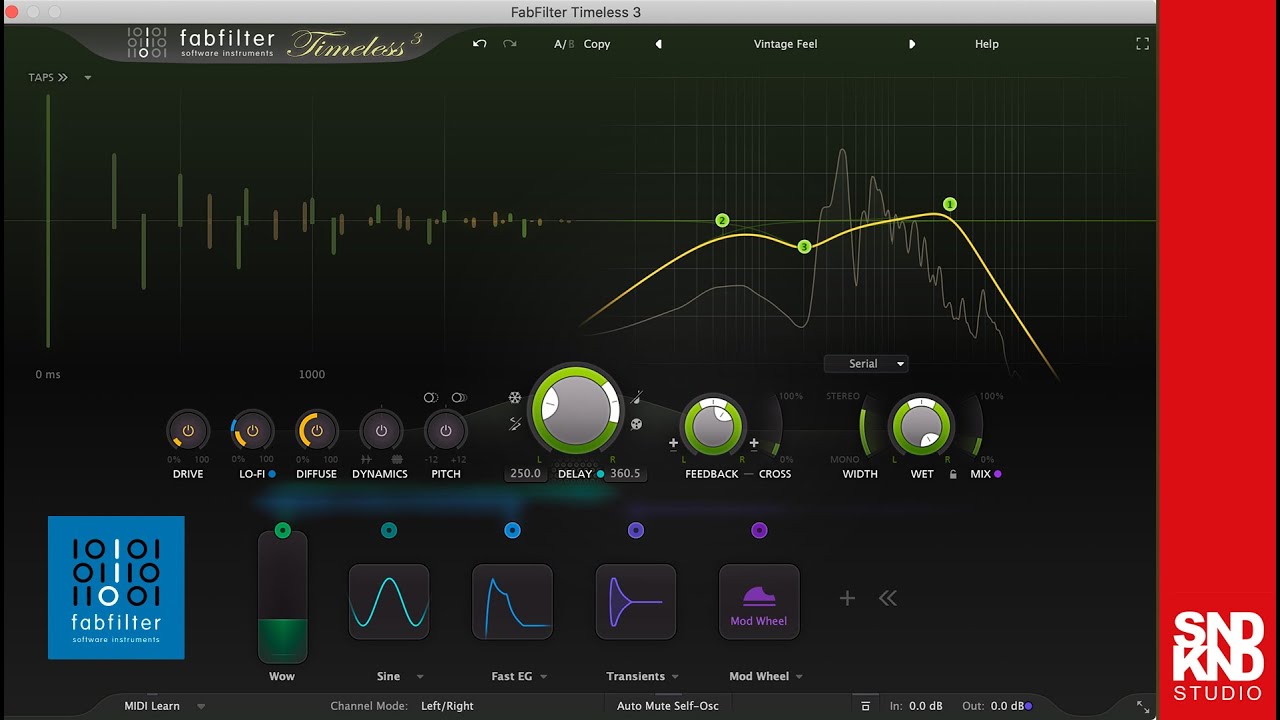
Task: Click the right delay time field 360.5
Action: click(x=625, y=474)
